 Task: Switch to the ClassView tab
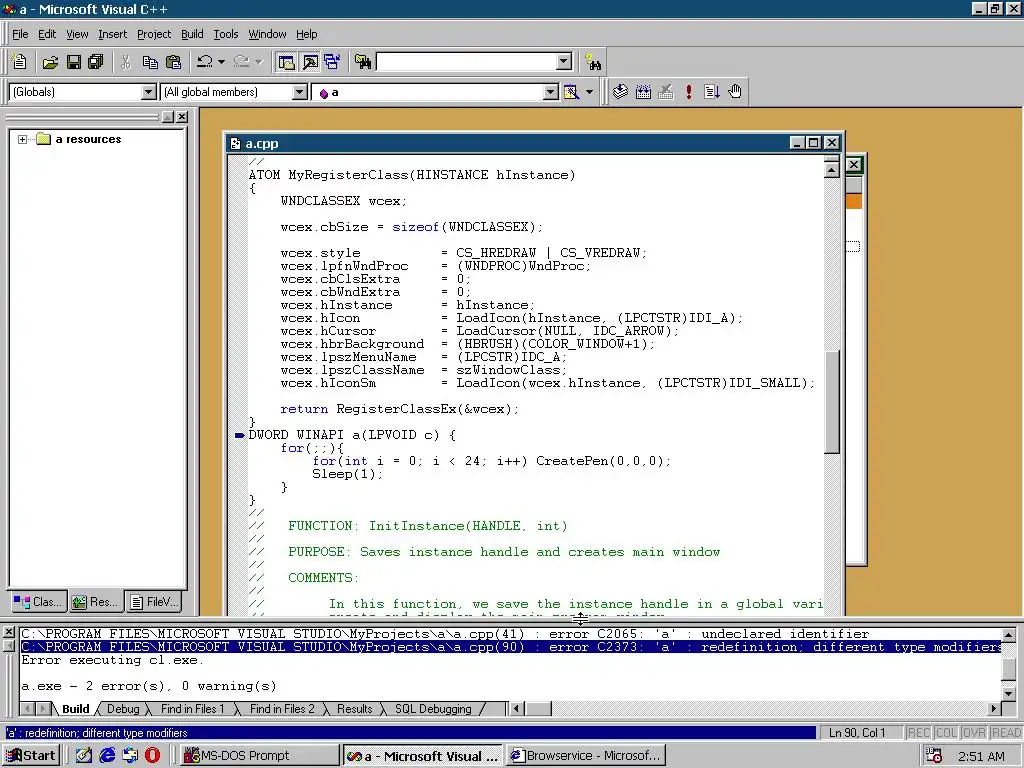[39, 601]
